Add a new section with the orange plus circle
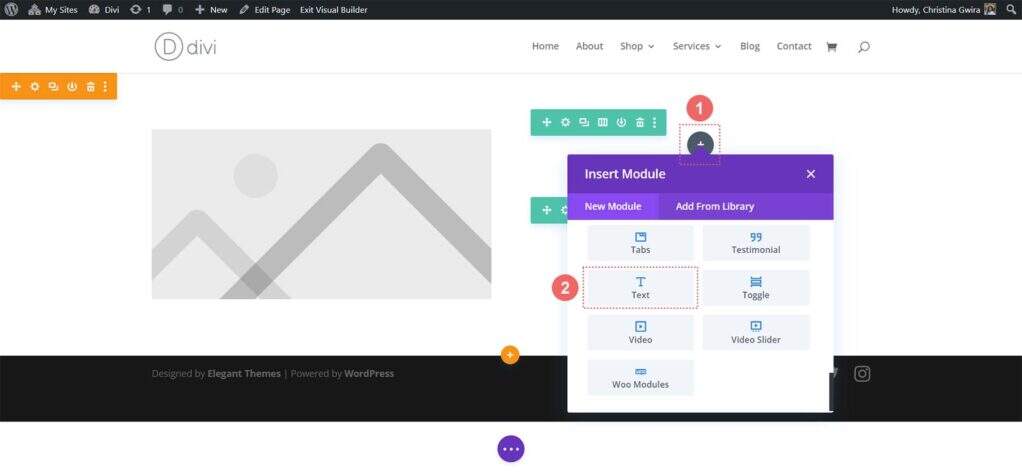1022x476 pixels. (x=510, y=355)
